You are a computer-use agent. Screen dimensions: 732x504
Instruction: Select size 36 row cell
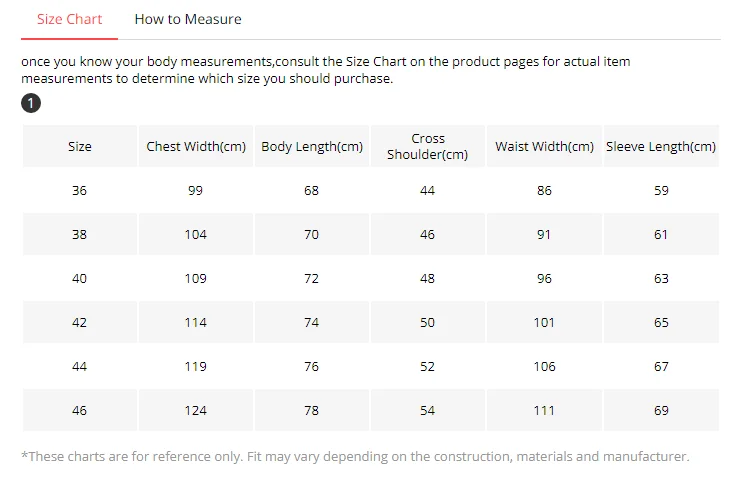(80, 190)
